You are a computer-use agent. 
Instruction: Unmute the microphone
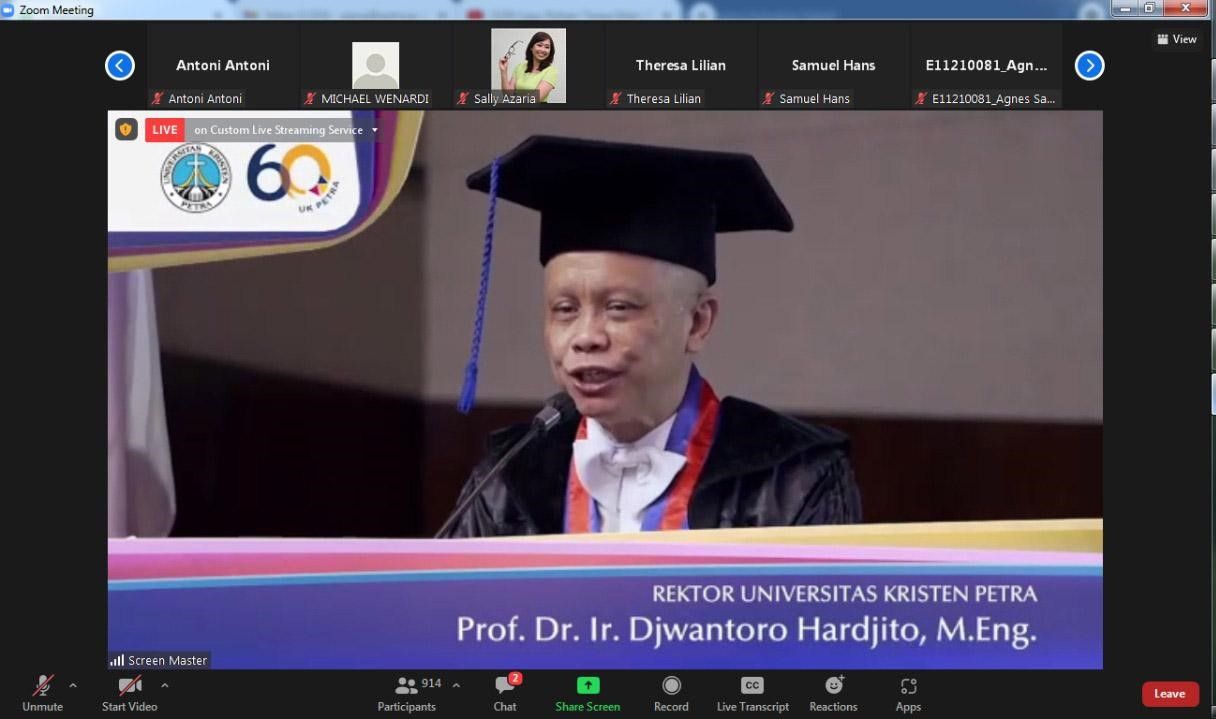[x=42, y=693]
